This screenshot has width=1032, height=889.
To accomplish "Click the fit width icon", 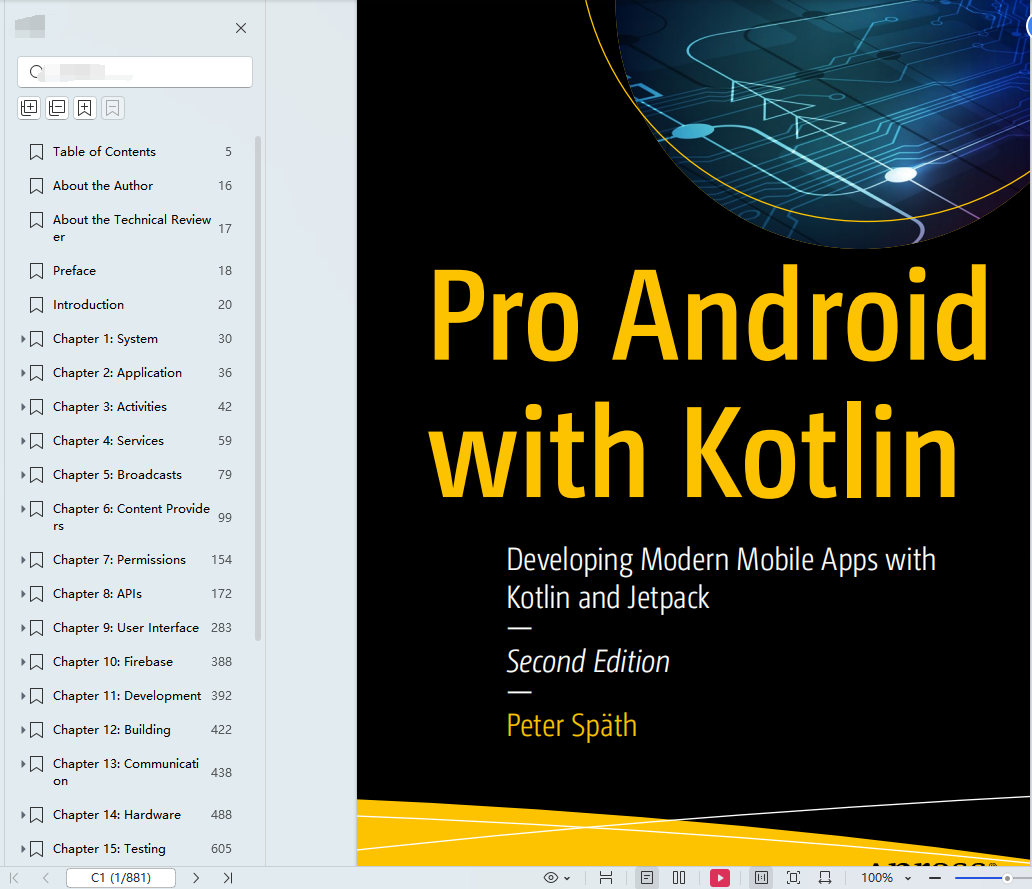I will pos(606,878).
